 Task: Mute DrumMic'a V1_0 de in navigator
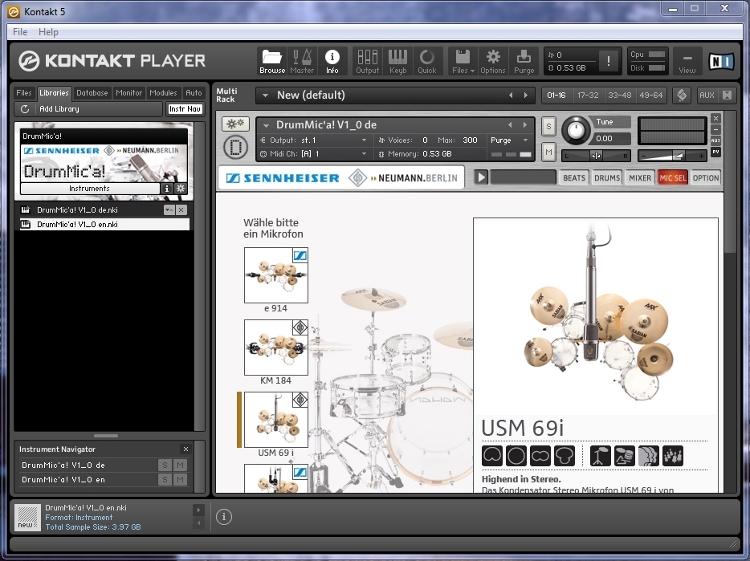(180, 465)
